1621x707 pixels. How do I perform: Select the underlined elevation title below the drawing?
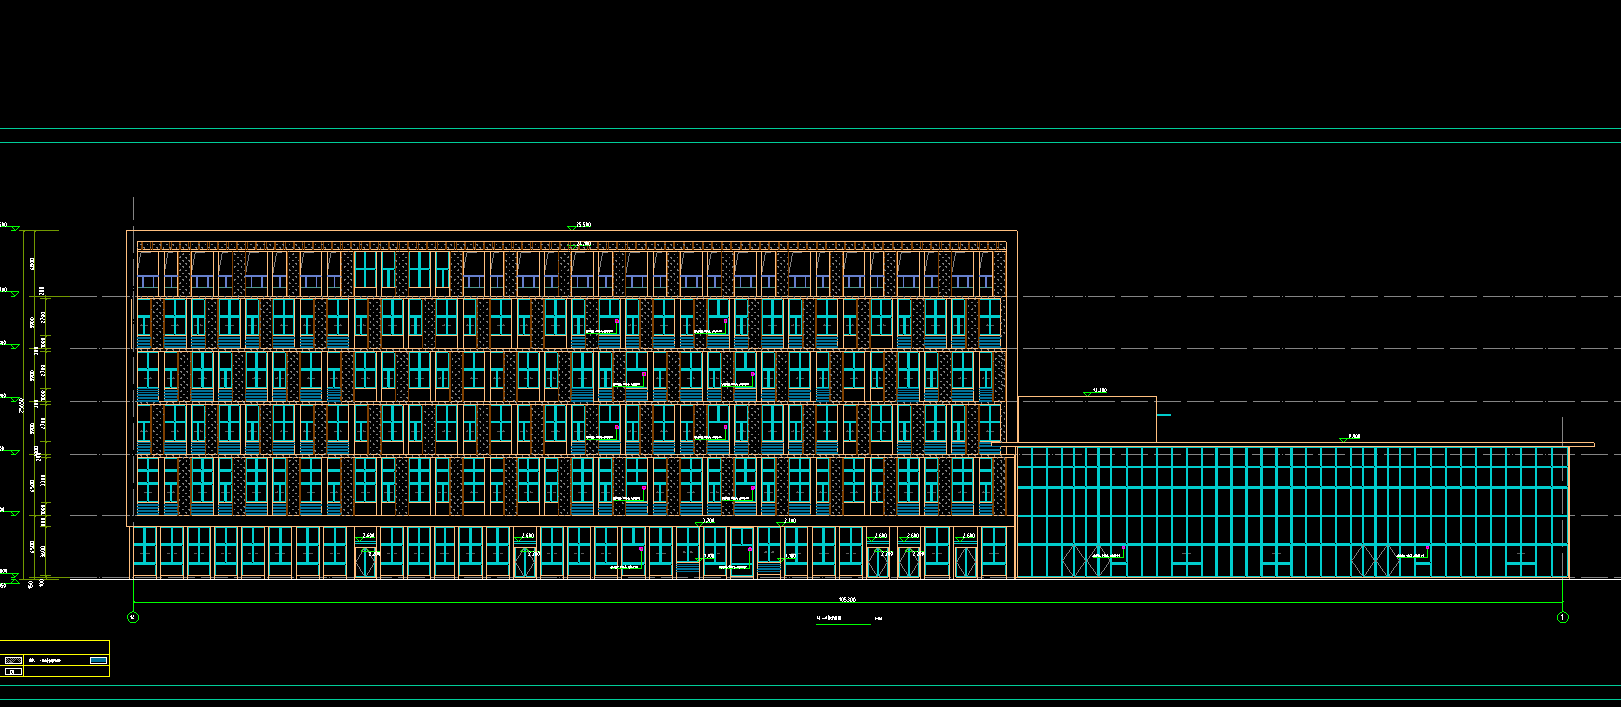pos(830,620)
